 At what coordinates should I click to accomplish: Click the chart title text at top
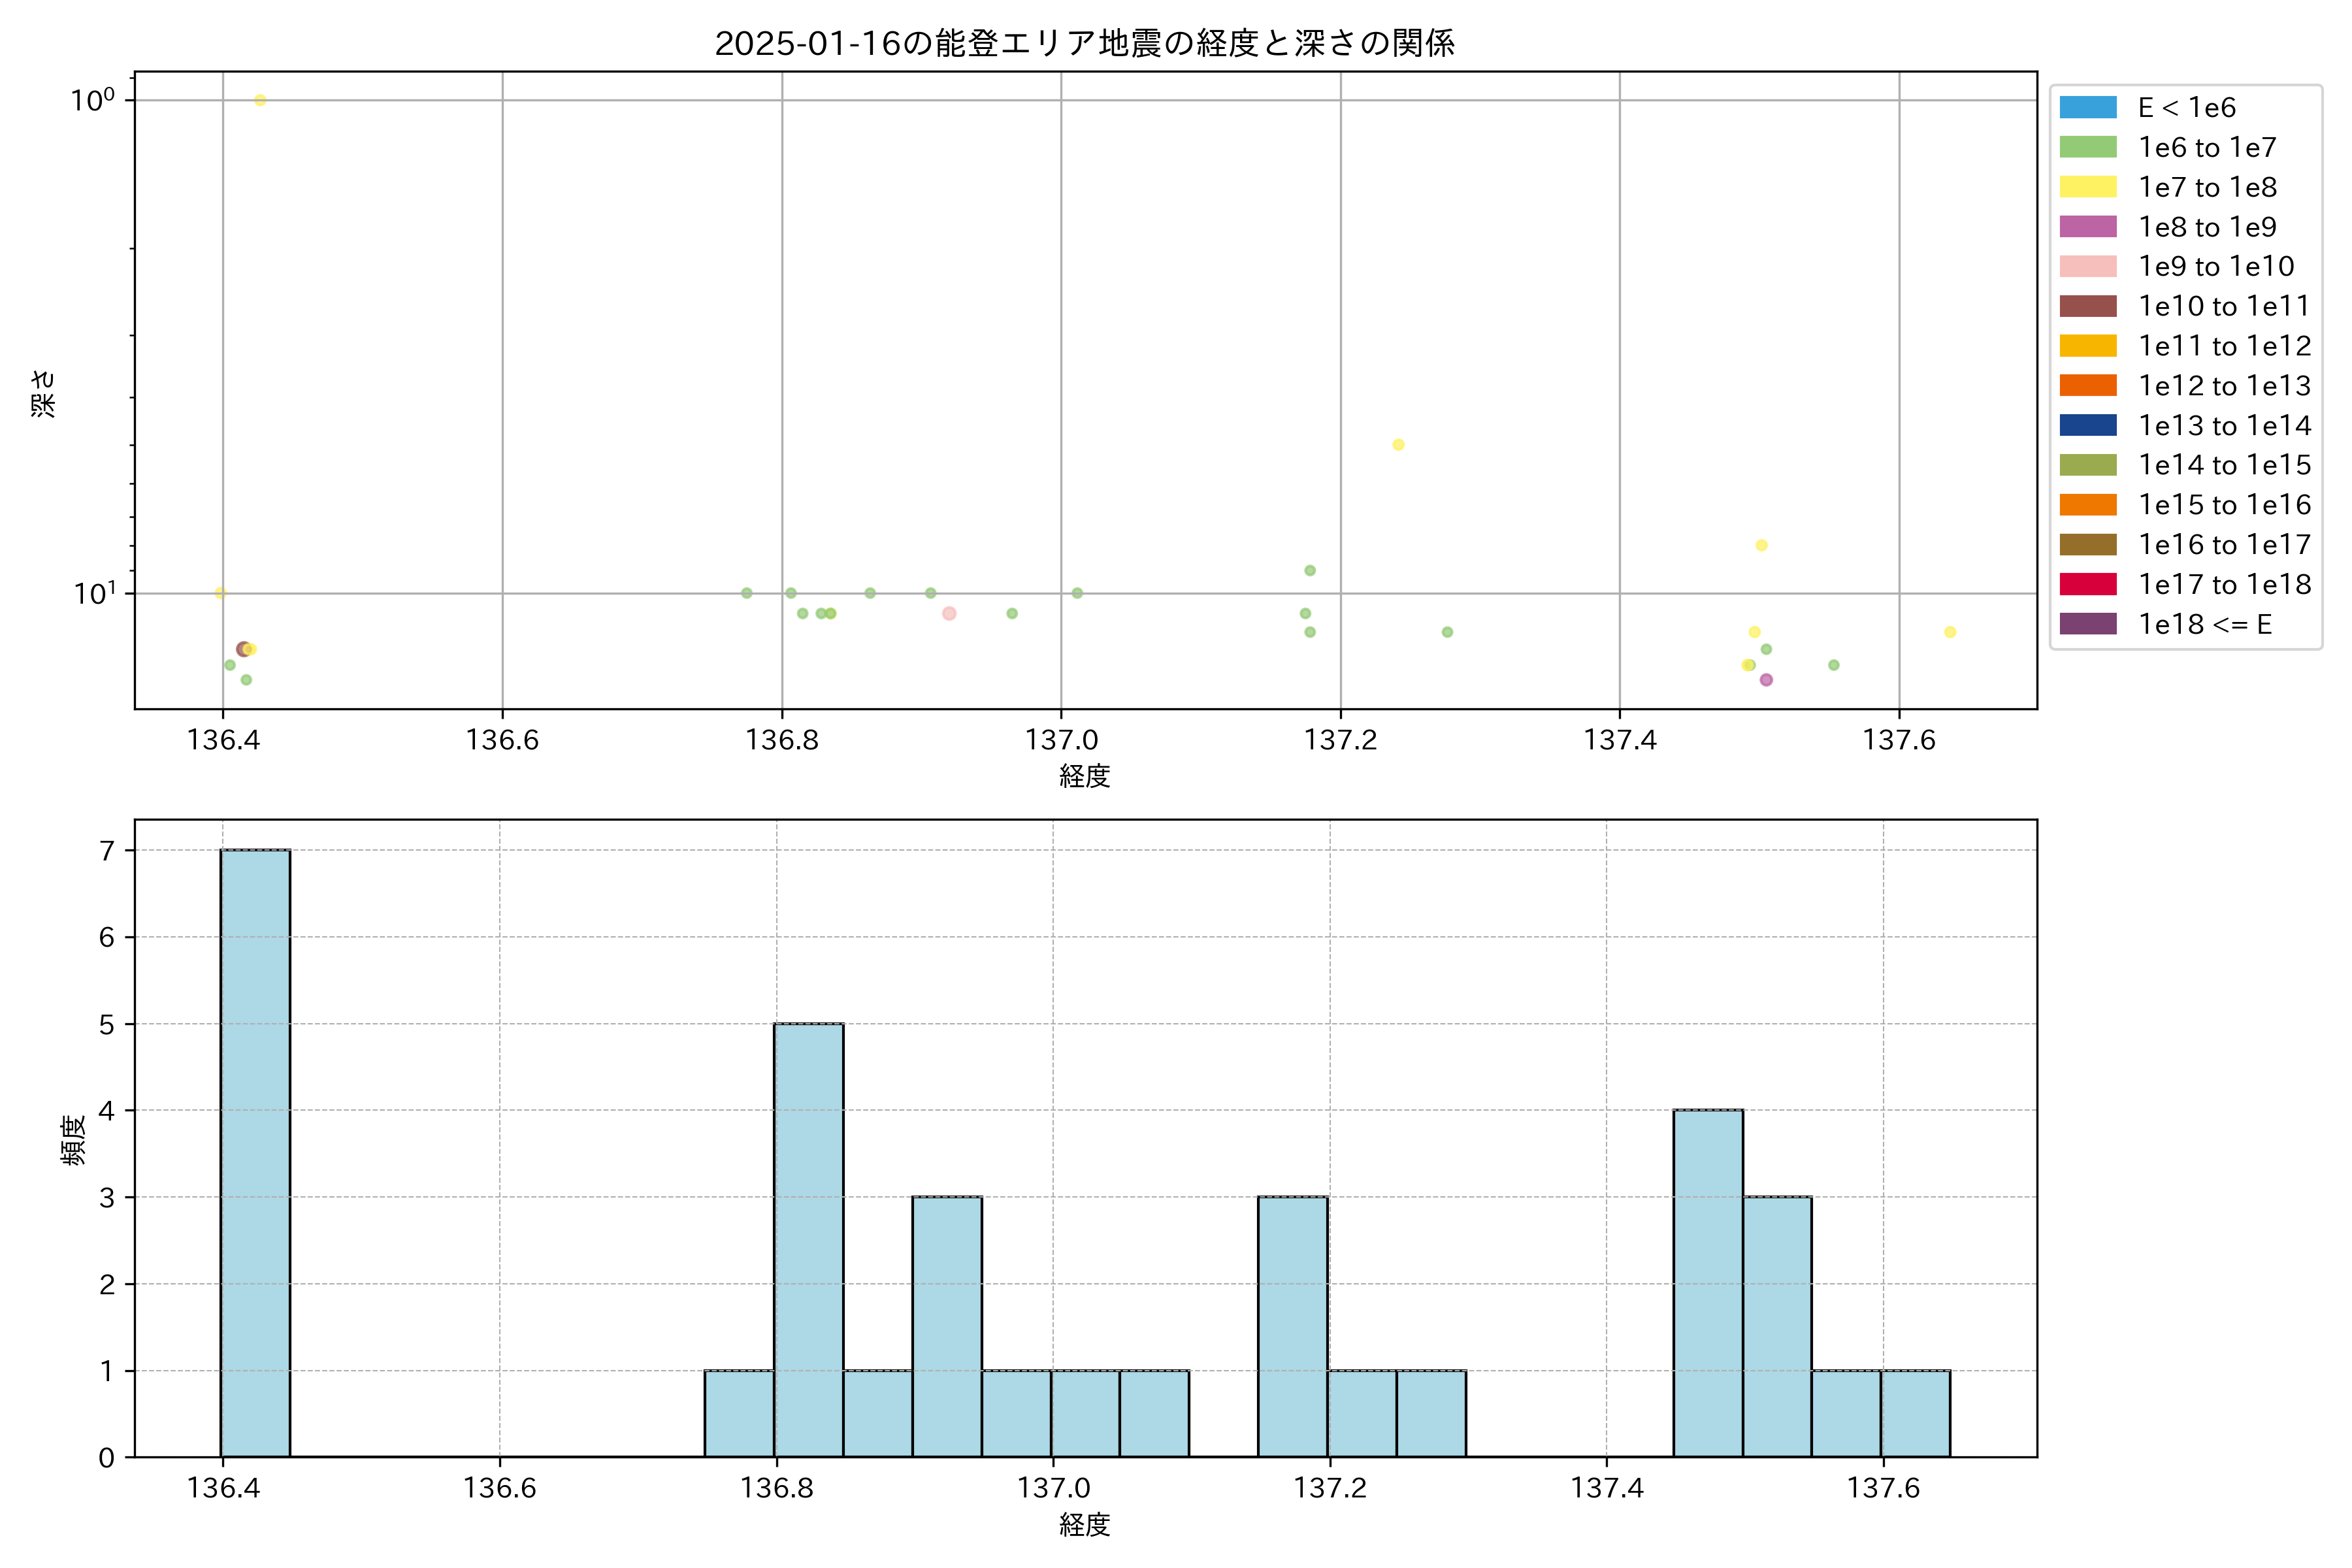coord(1084,43)
